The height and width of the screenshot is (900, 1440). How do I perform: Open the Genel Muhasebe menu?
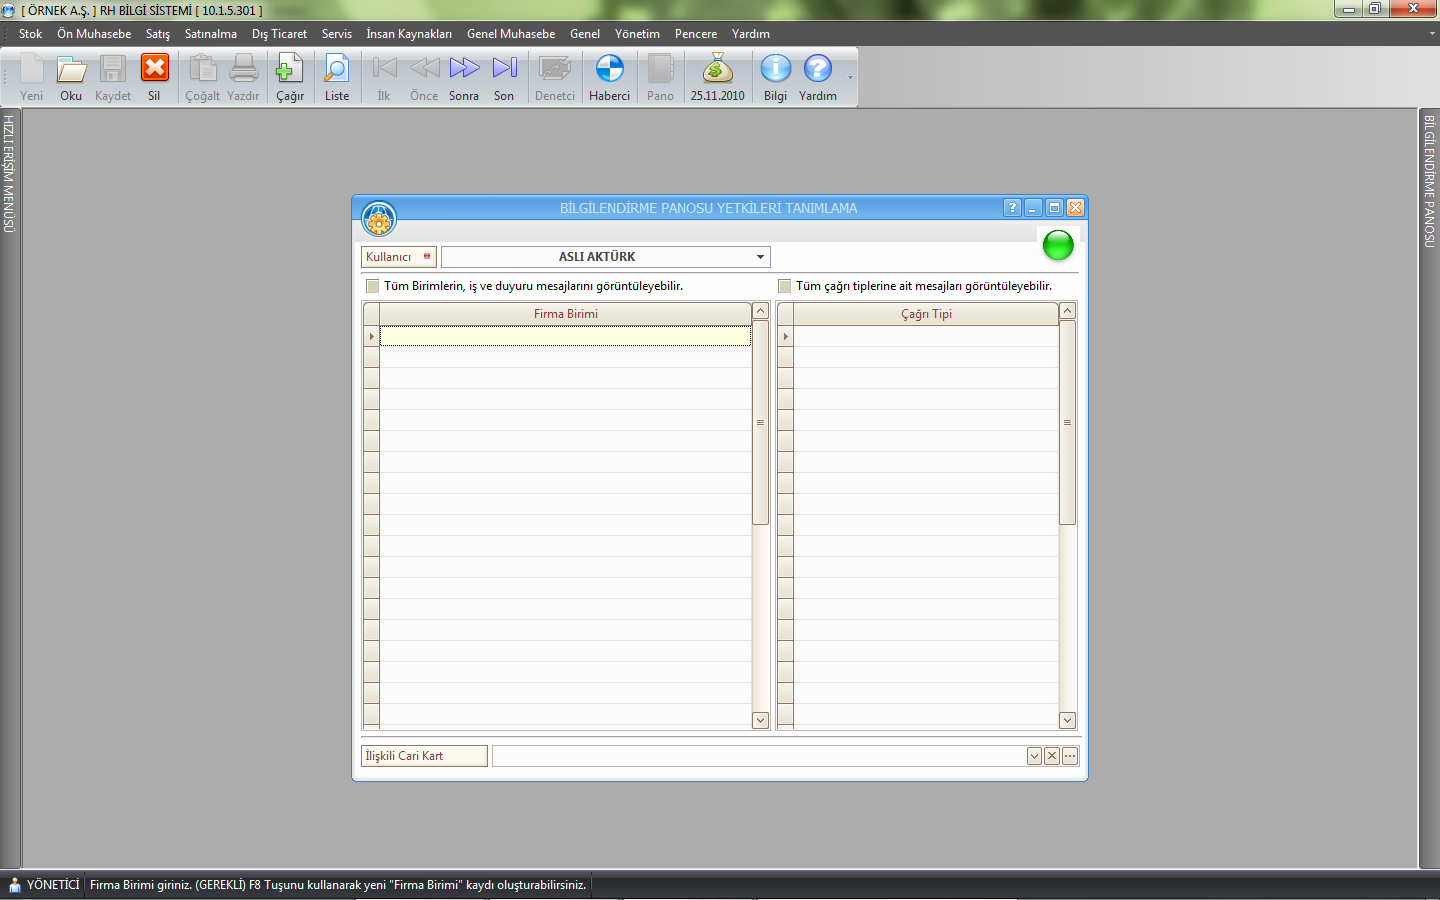click(x=510, y=34)
